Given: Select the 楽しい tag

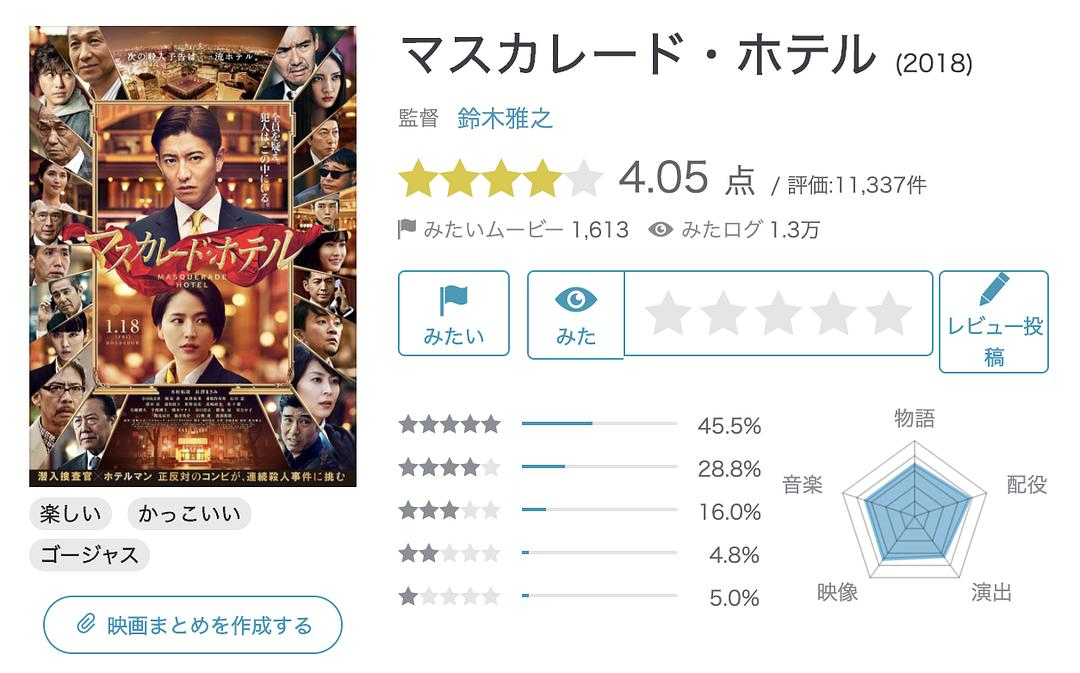Looking at the screenshot, I should 70,515.
